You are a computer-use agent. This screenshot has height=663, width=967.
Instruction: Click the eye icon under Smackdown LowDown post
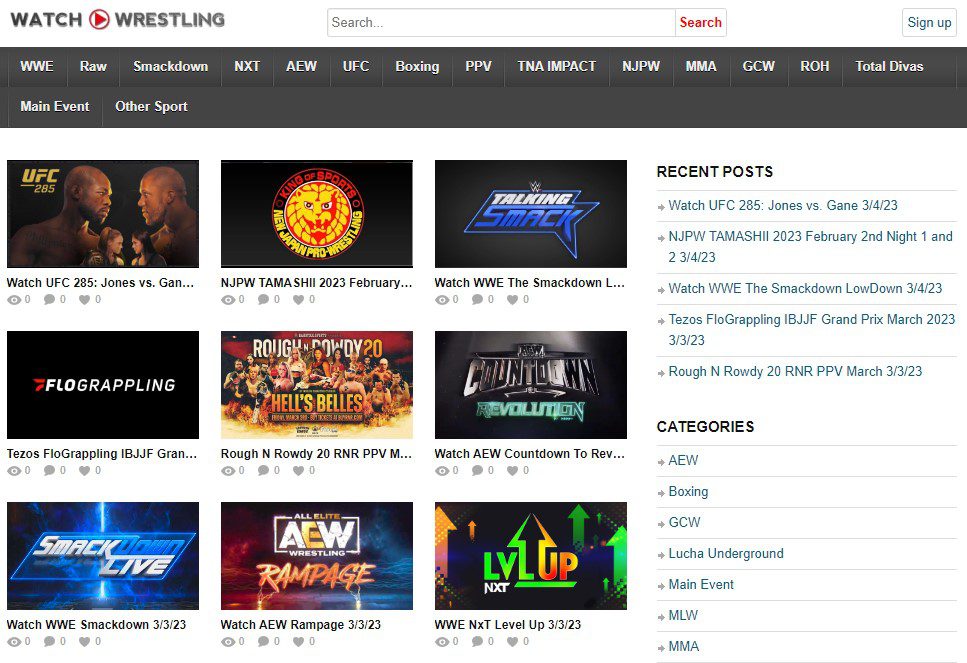(442, 300)
